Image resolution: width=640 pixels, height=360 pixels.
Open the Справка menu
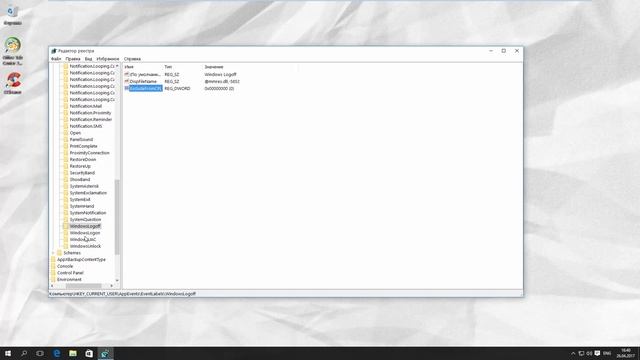point(132,59)
